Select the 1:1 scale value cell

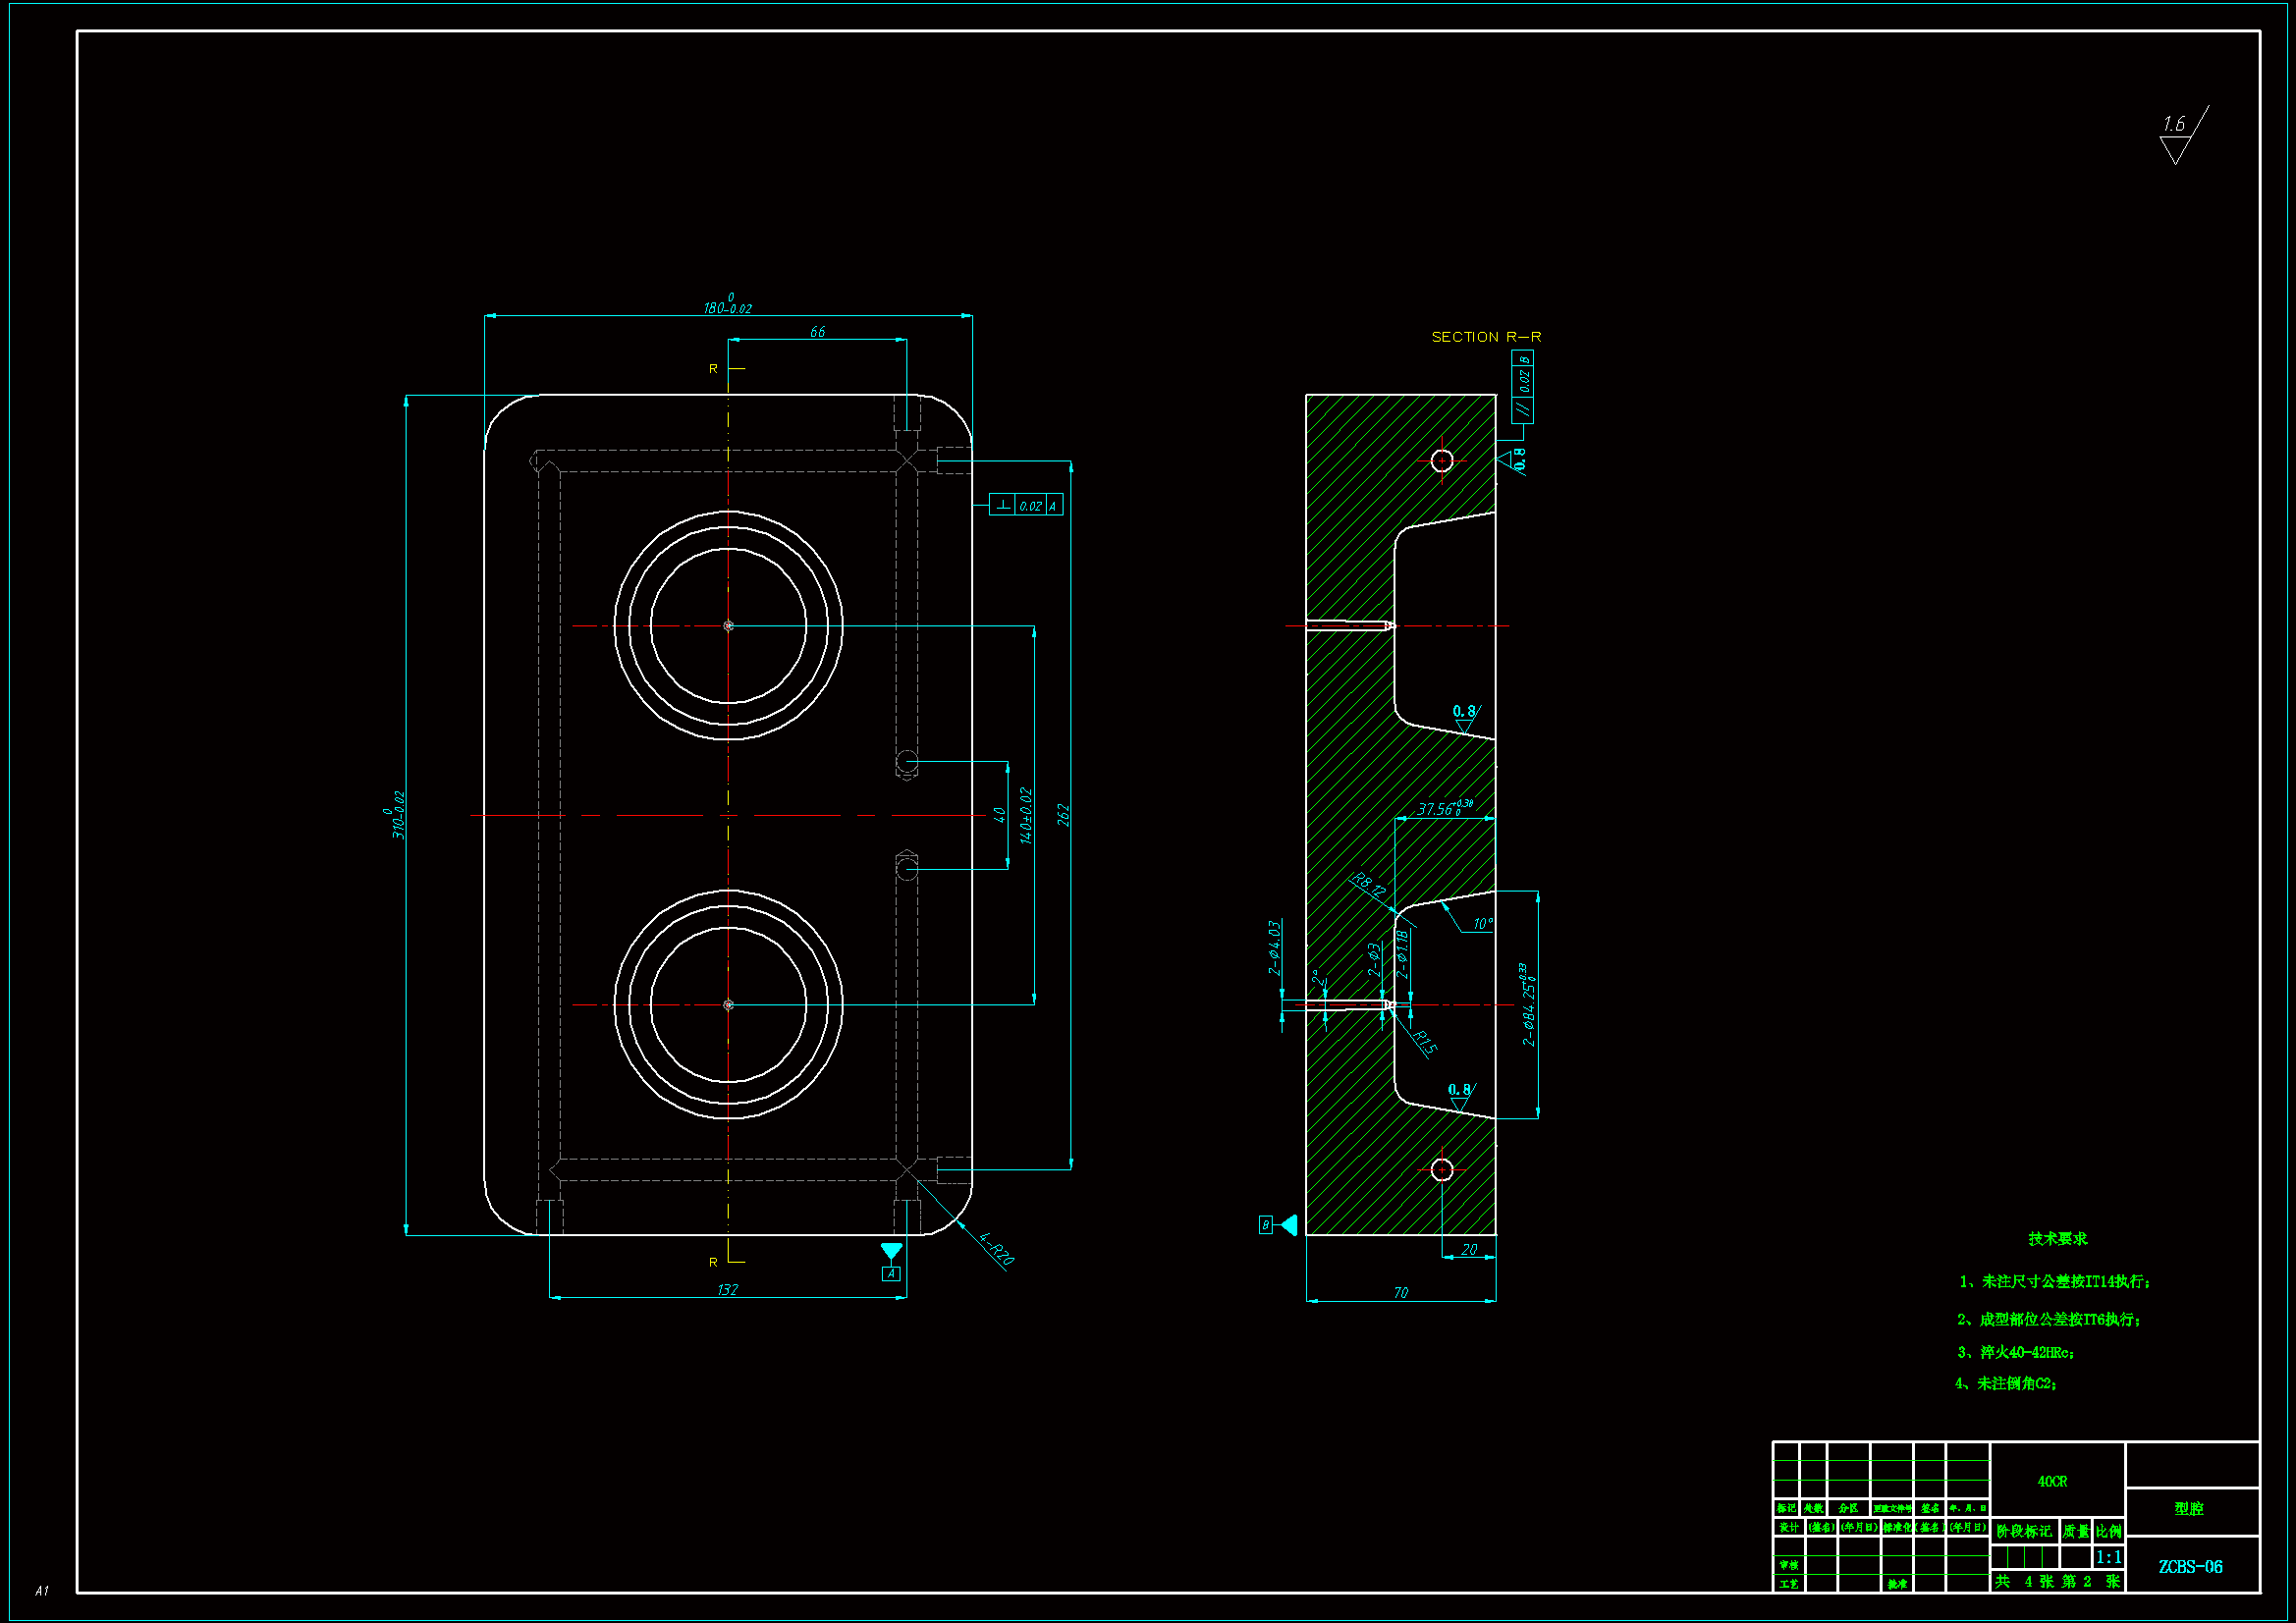2108,1558
